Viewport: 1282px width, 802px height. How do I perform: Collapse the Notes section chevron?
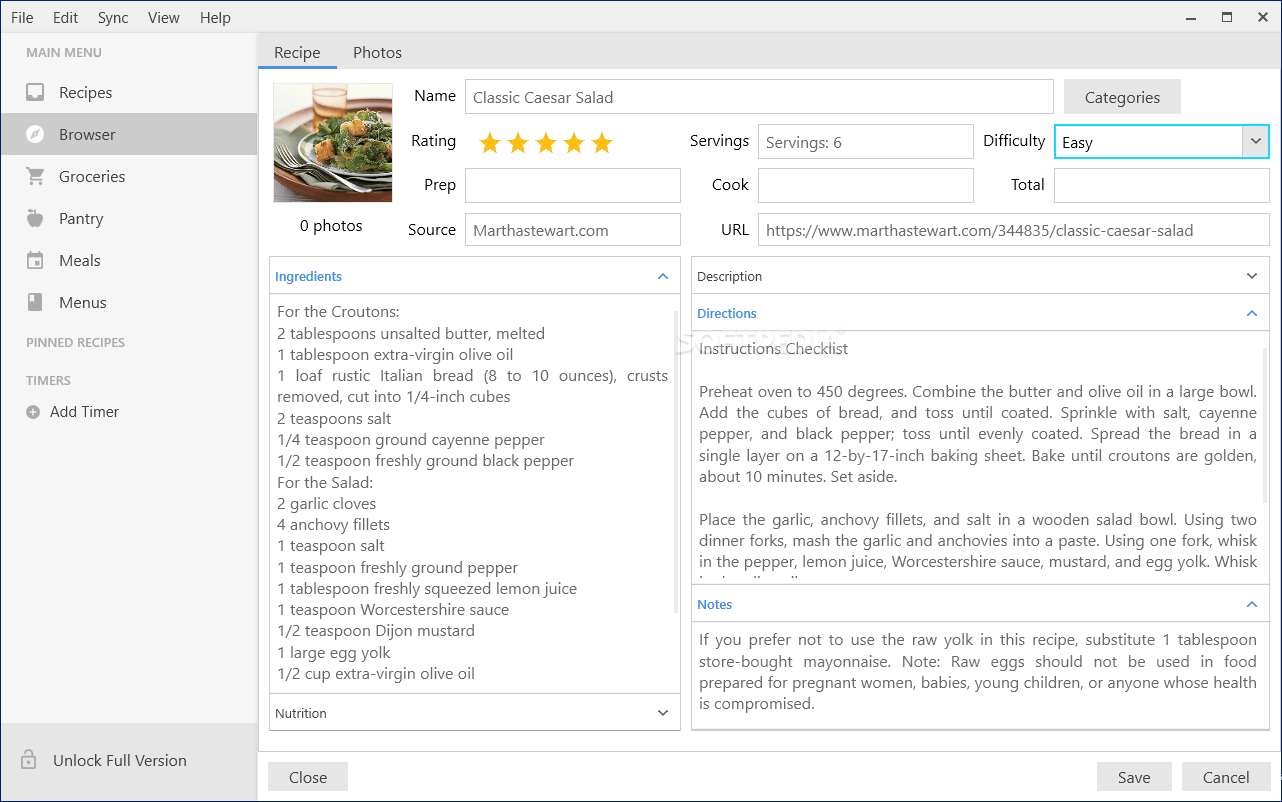click(1252, 604)
